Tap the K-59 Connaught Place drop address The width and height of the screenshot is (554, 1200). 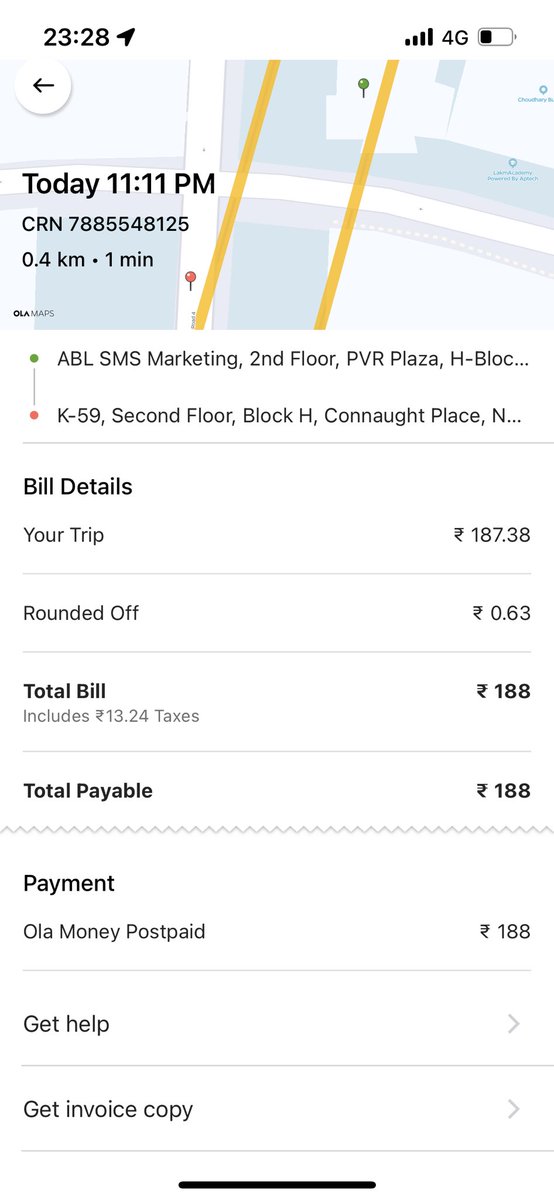click(x=289, y=415)
